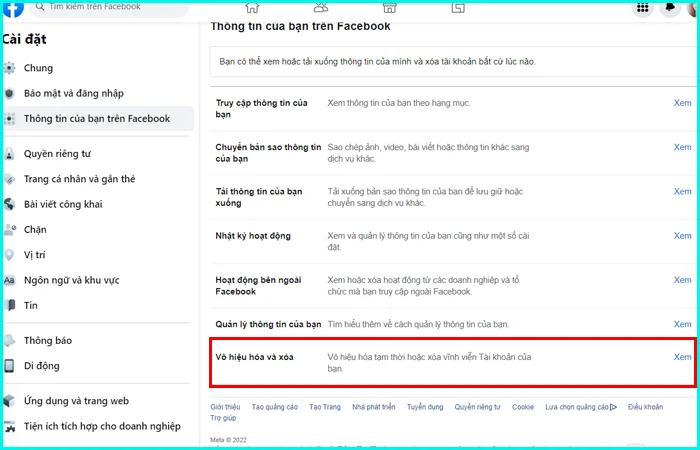Select Thông tin của bạn trên Facebook
The height and width of the screenshot is (450, 700).
[x=98, y=119]
